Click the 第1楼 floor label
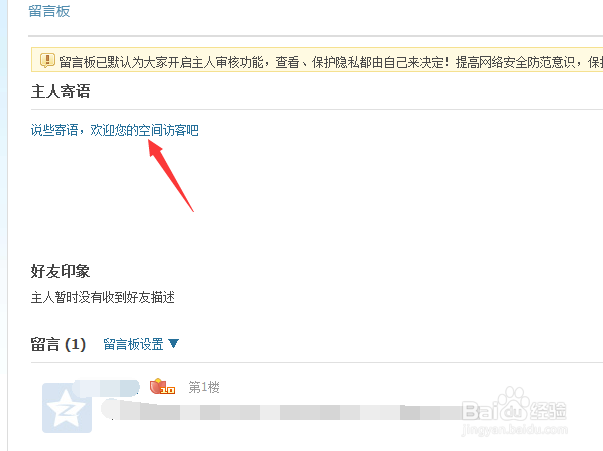This screenshot has width=603, height=451. [x=204, y=387]
